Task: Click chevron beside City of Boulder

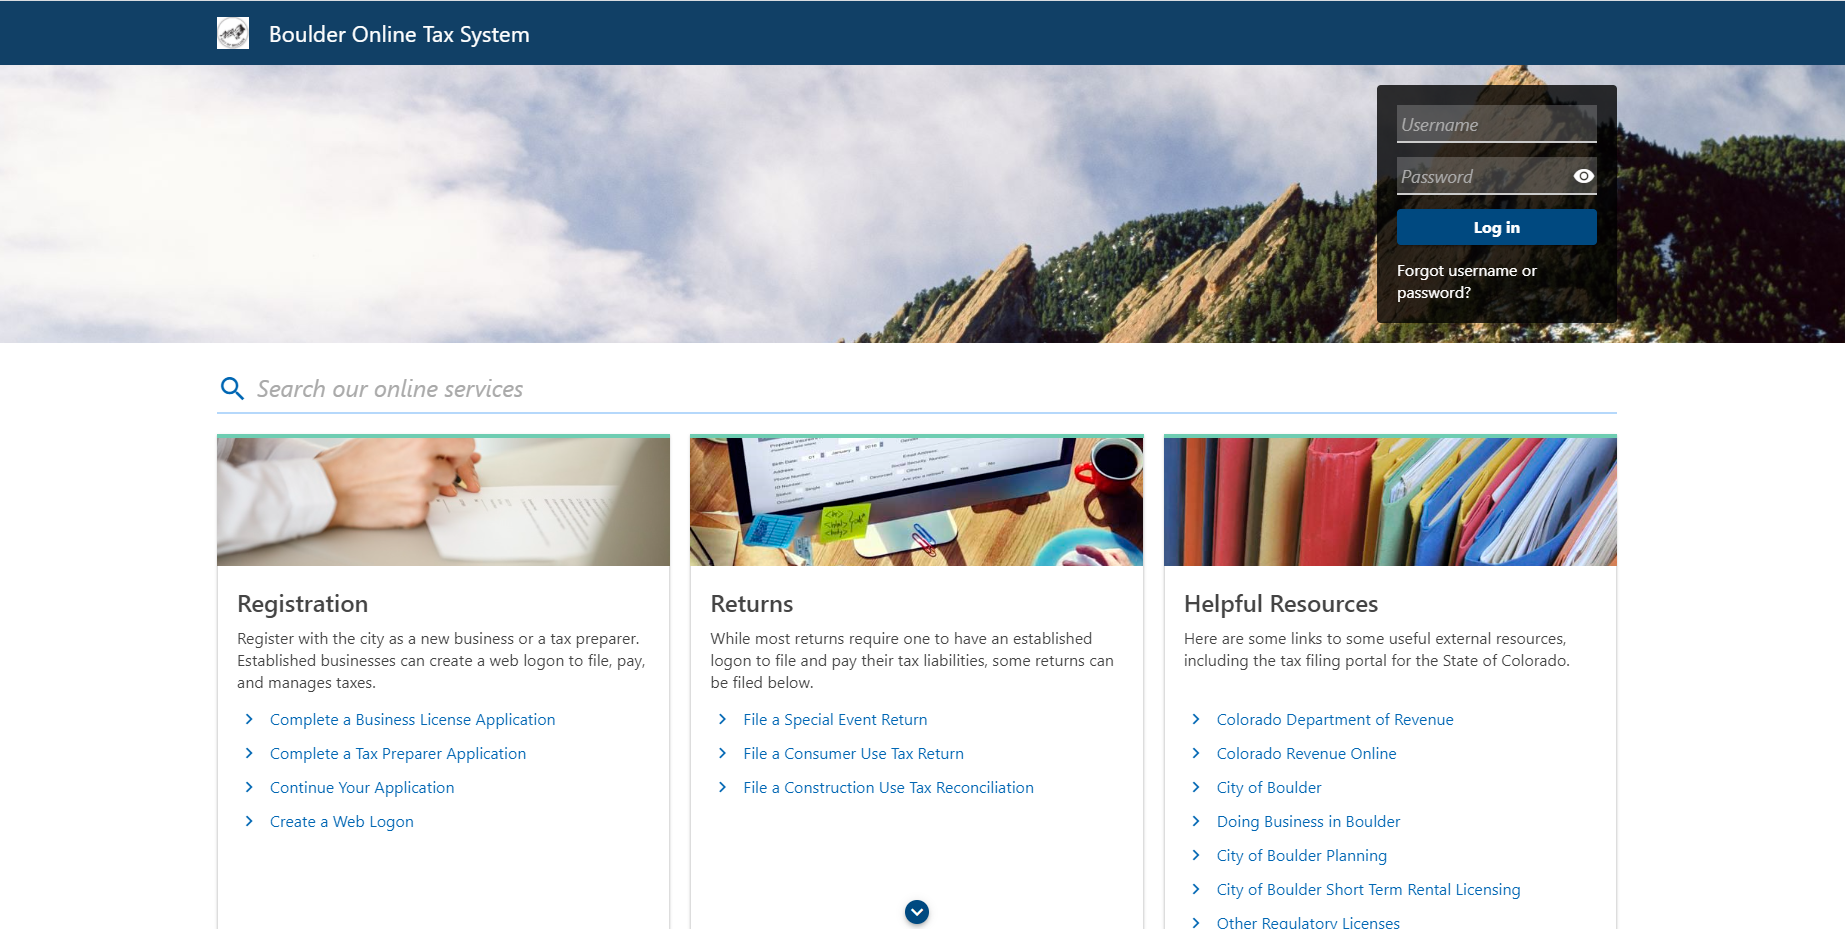Action: pos(1196,787)
